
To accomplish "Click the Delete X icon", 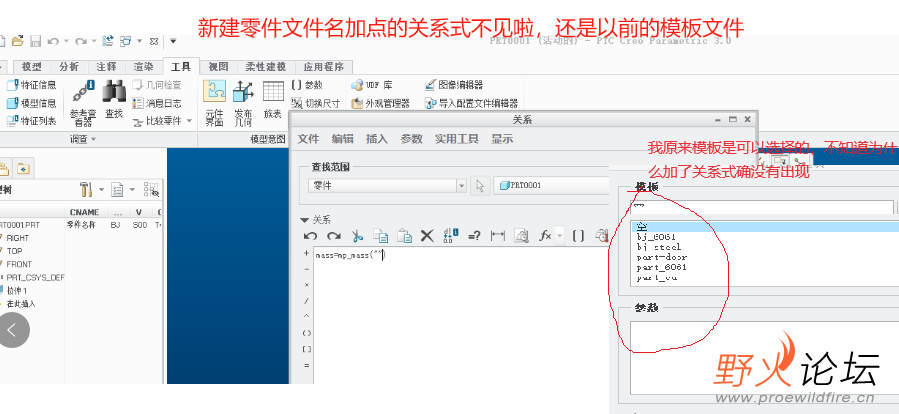I will 427,236.
